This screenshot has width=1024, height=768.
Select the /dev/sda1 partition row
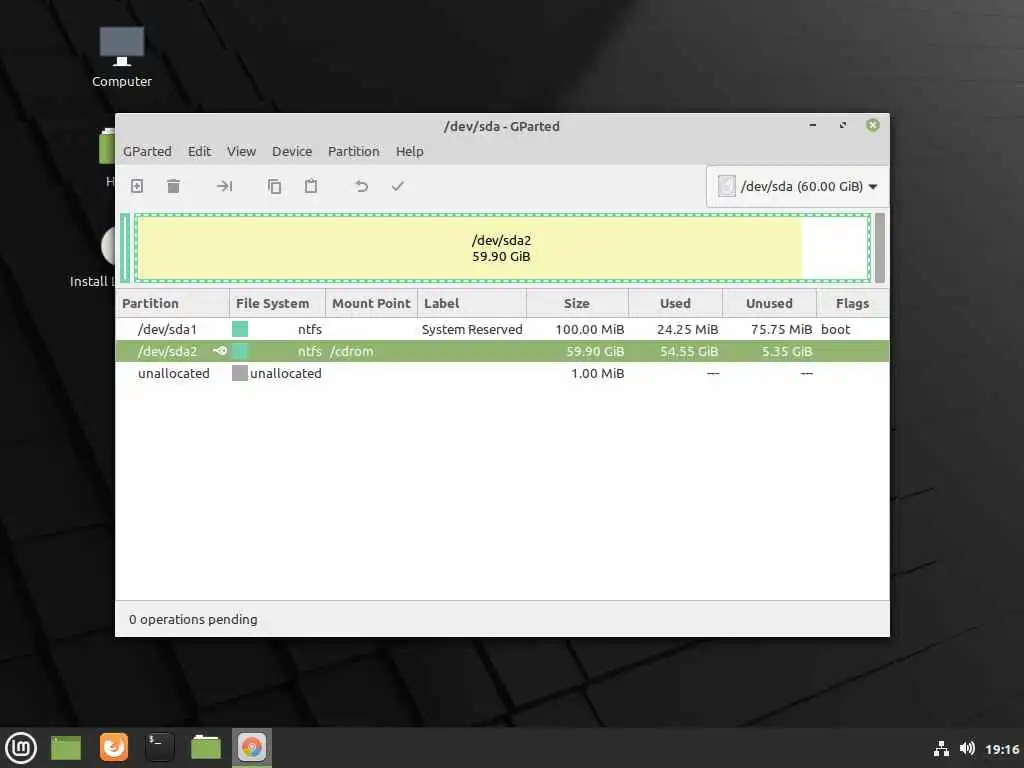click(502, 329)
